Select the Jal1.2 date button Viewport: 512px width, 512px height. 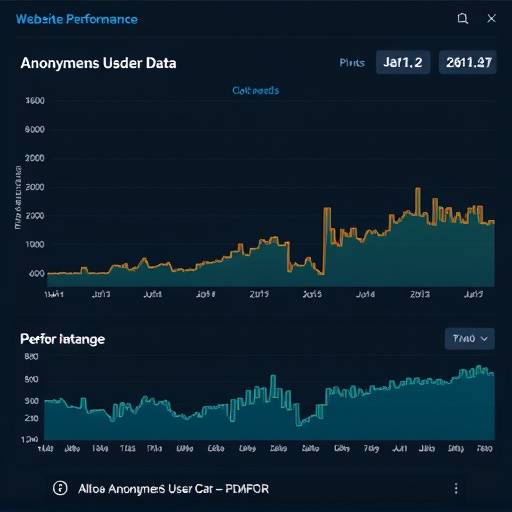pos(403,62)
